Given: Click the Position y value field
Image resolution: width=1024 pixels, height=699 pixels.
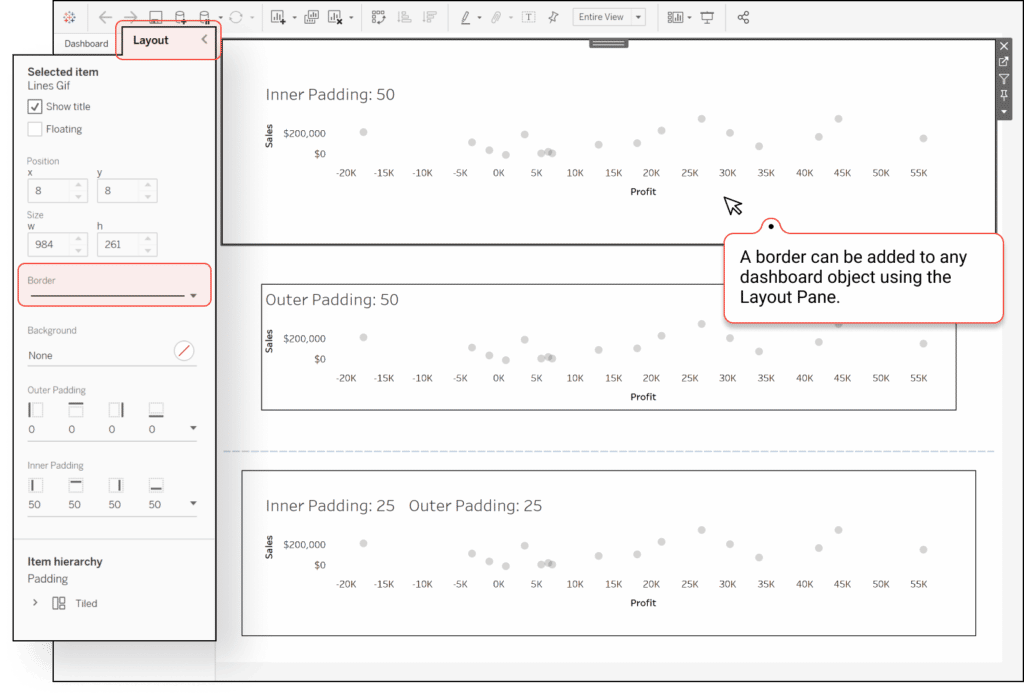Looking at the screenshot, I should [118, 191].
